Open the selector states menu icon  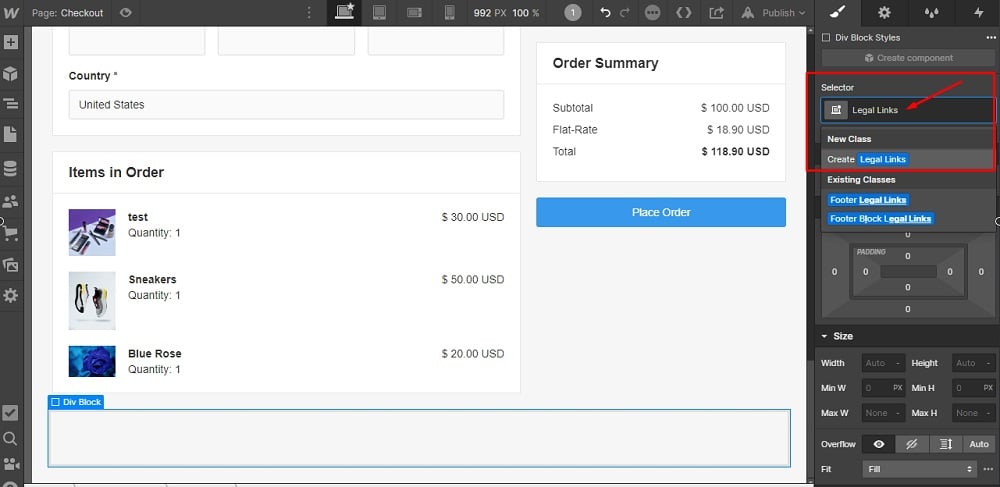pyautogui.click(x=835, y=110)
